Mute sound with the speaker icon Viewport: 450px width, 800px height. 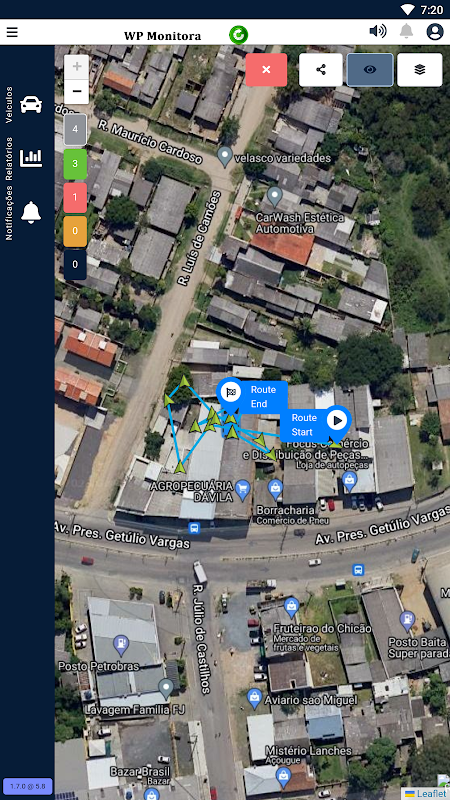click(x=378, y=32)
